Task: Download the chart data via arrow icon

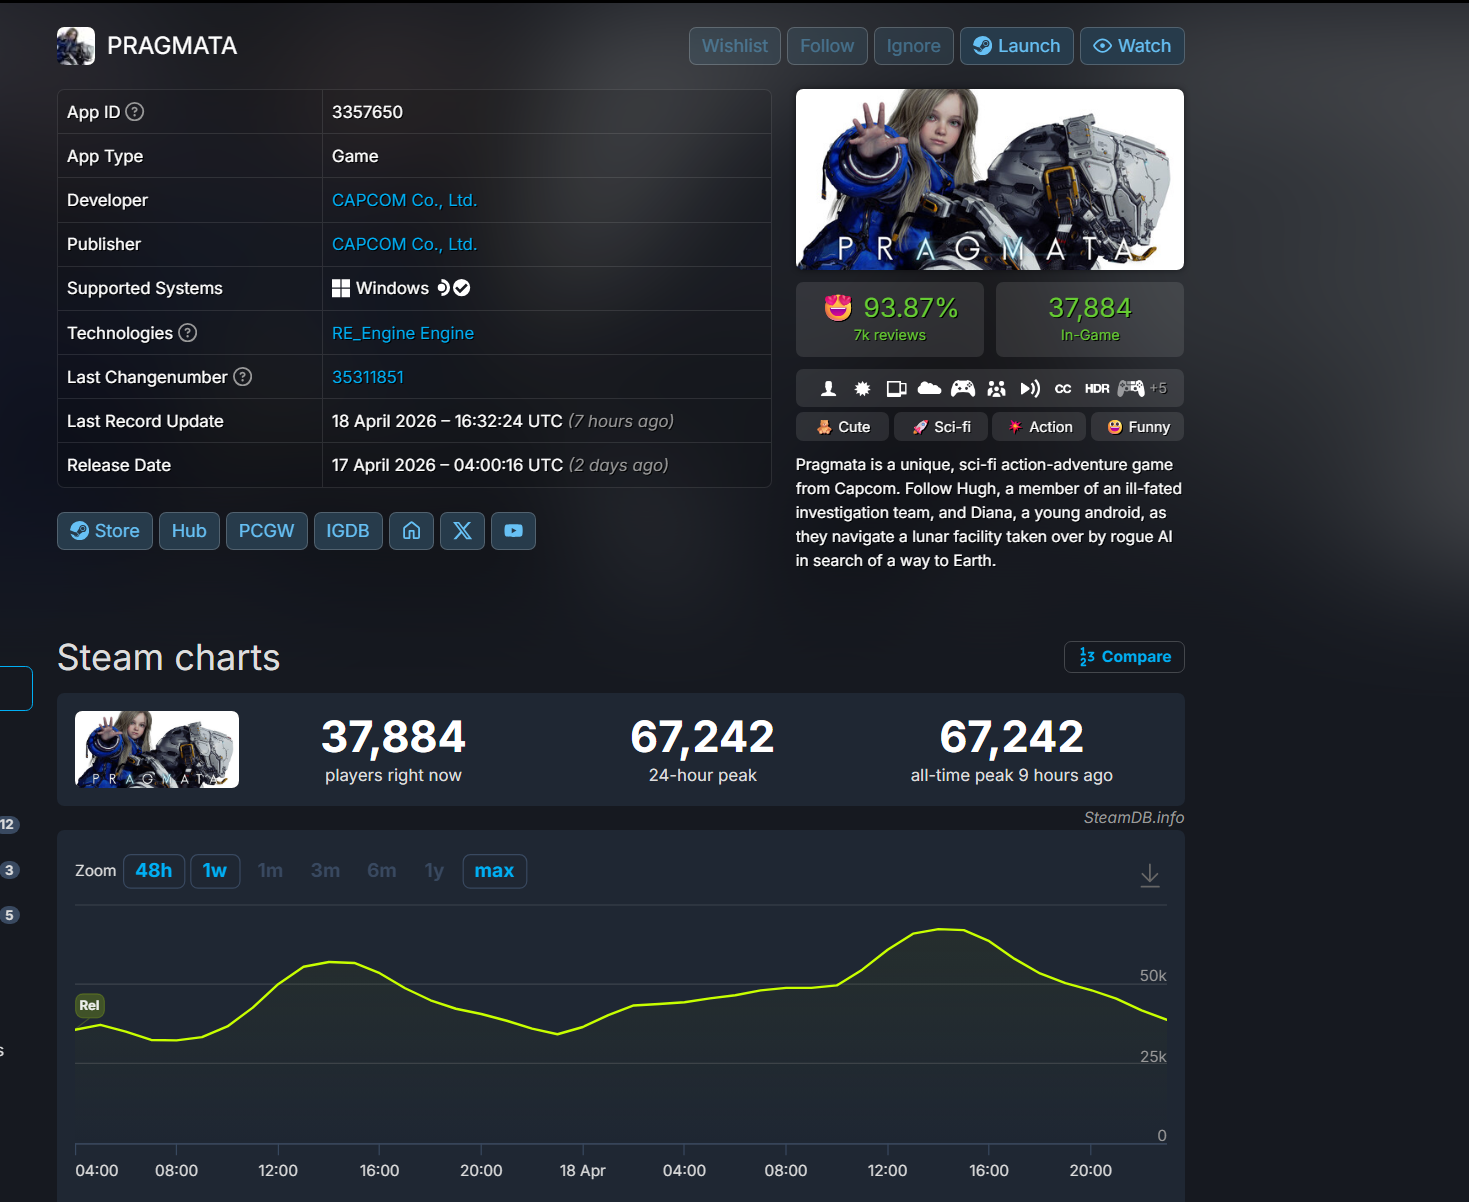Action: point(1150,876)
